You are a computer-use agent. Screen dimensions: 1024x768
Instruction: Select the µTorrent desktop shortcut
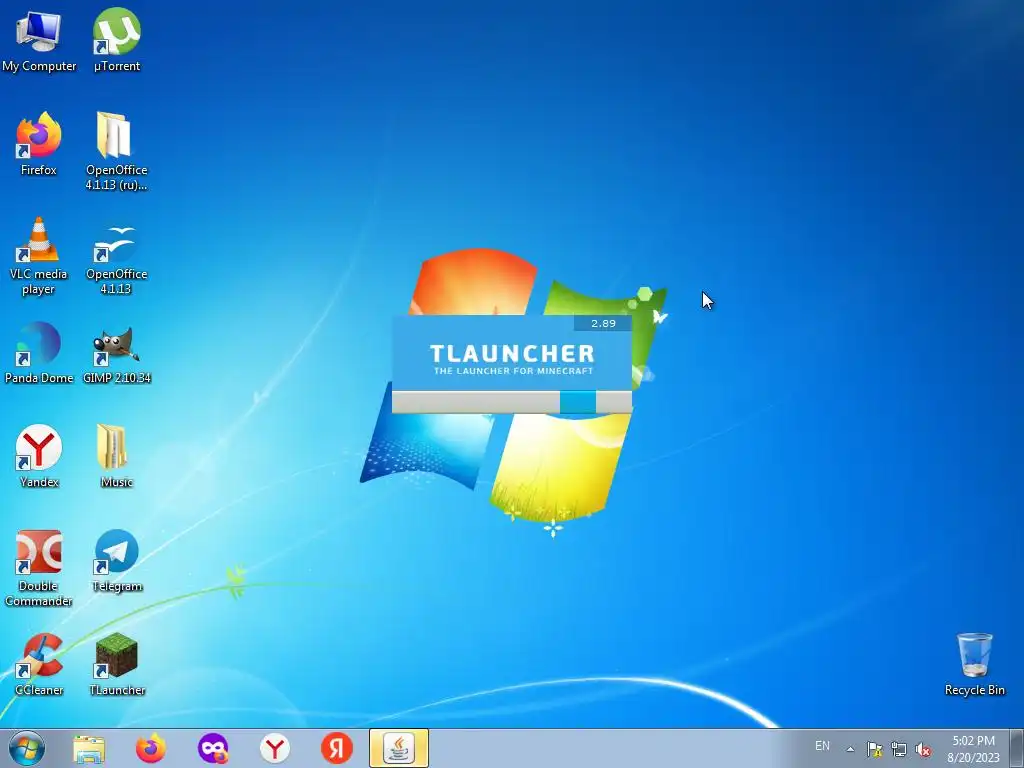pyautogui.click(x=116, y=40)
